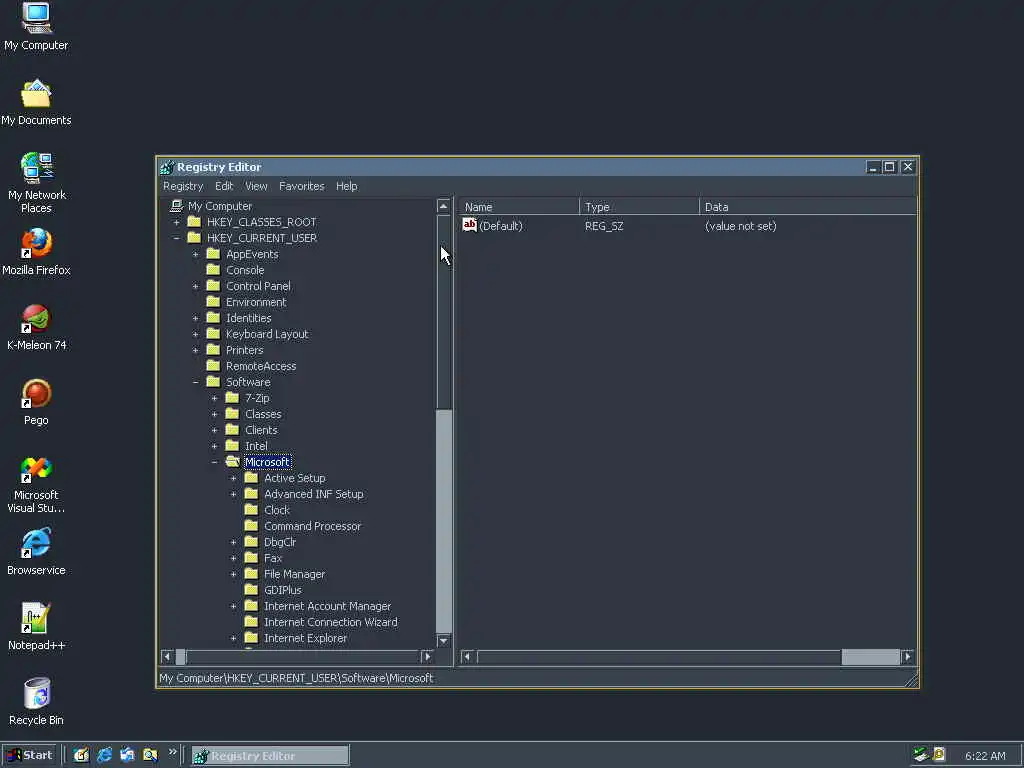Expand the 7-Zip key
The image size is (1024, 768).
coord(214,398)
